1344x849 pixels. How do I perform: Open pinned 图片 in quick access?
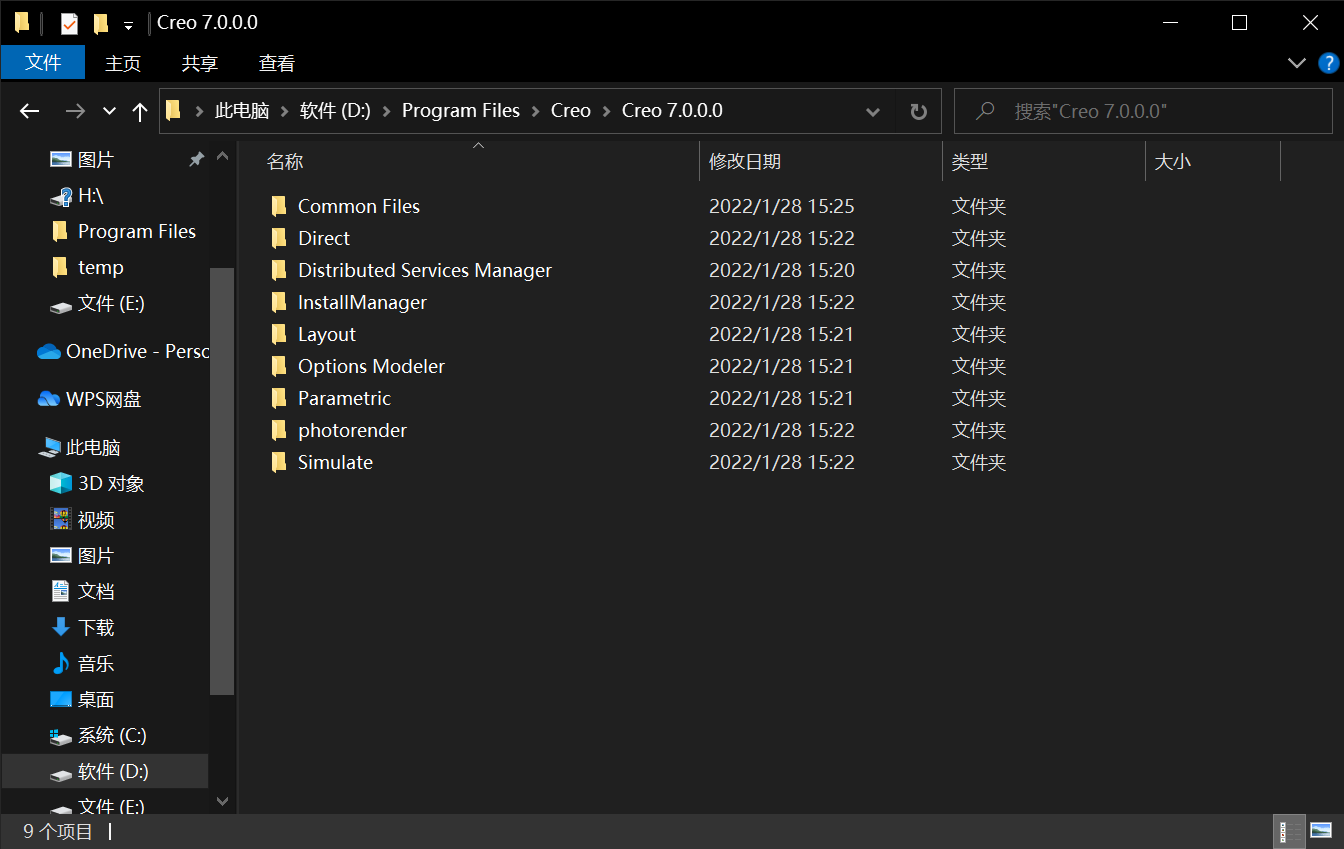click(x=96, y=159)
